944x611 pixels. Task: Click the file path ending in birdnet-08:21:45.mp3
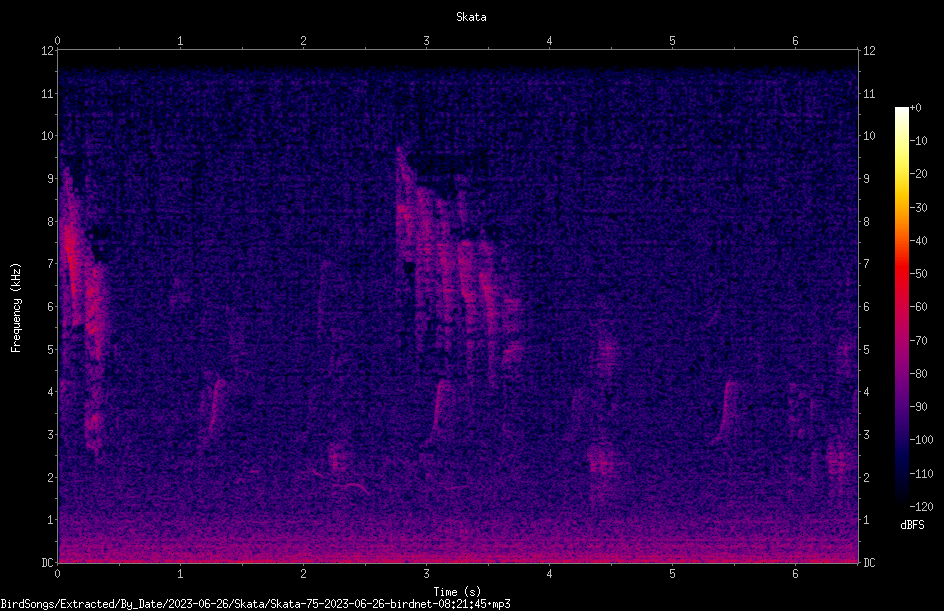(255, 604)
